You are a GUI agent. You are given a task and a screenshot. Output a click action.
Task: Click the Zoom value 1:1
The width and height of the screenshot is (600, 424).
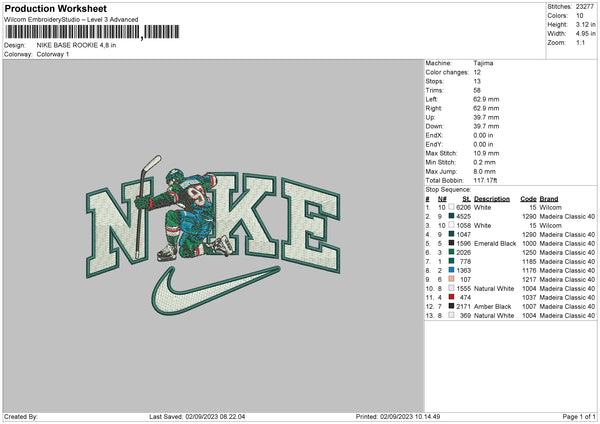coord(580,42)
